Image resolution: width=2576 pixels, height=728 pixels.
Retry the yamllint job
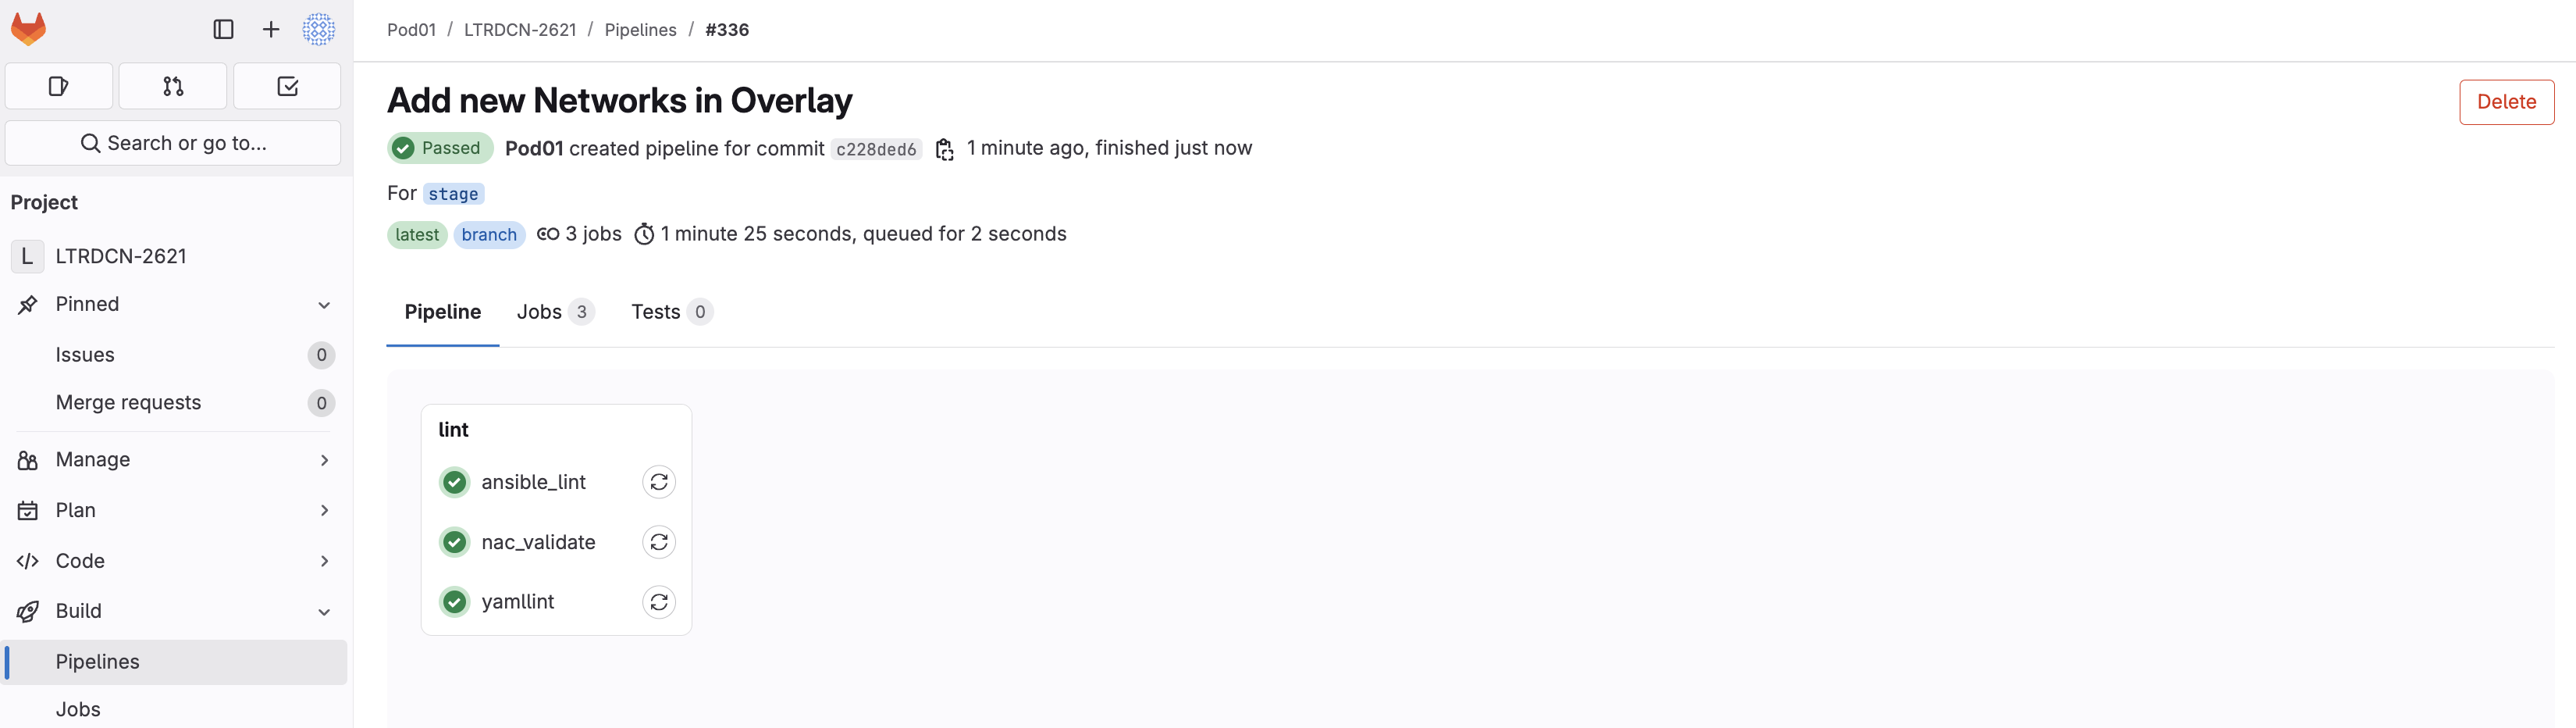click(659, 602)
